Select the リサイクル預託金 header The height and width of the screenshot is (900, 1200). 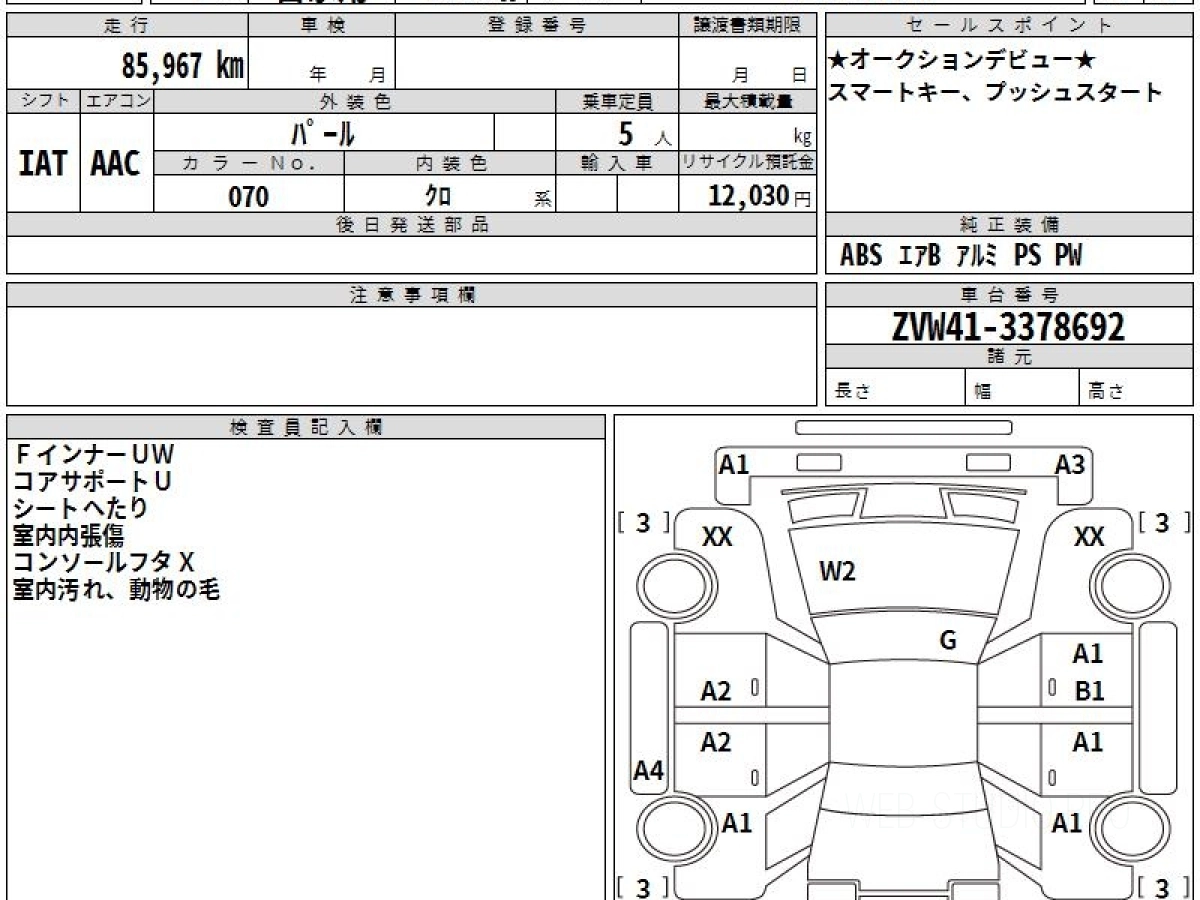point(747,164)
